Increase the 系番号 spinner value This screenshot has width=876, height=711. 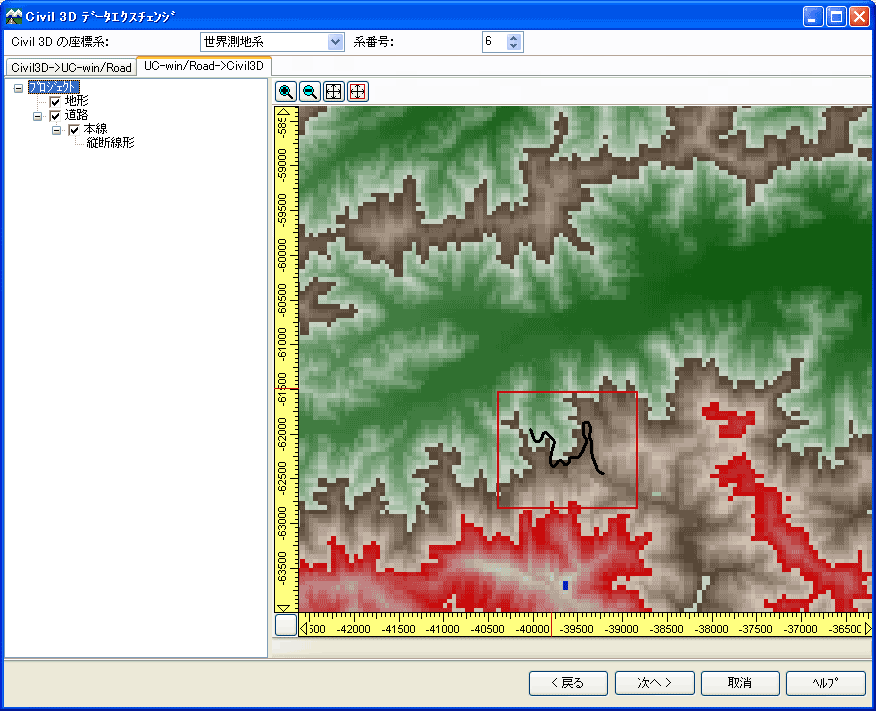(514, 38)
